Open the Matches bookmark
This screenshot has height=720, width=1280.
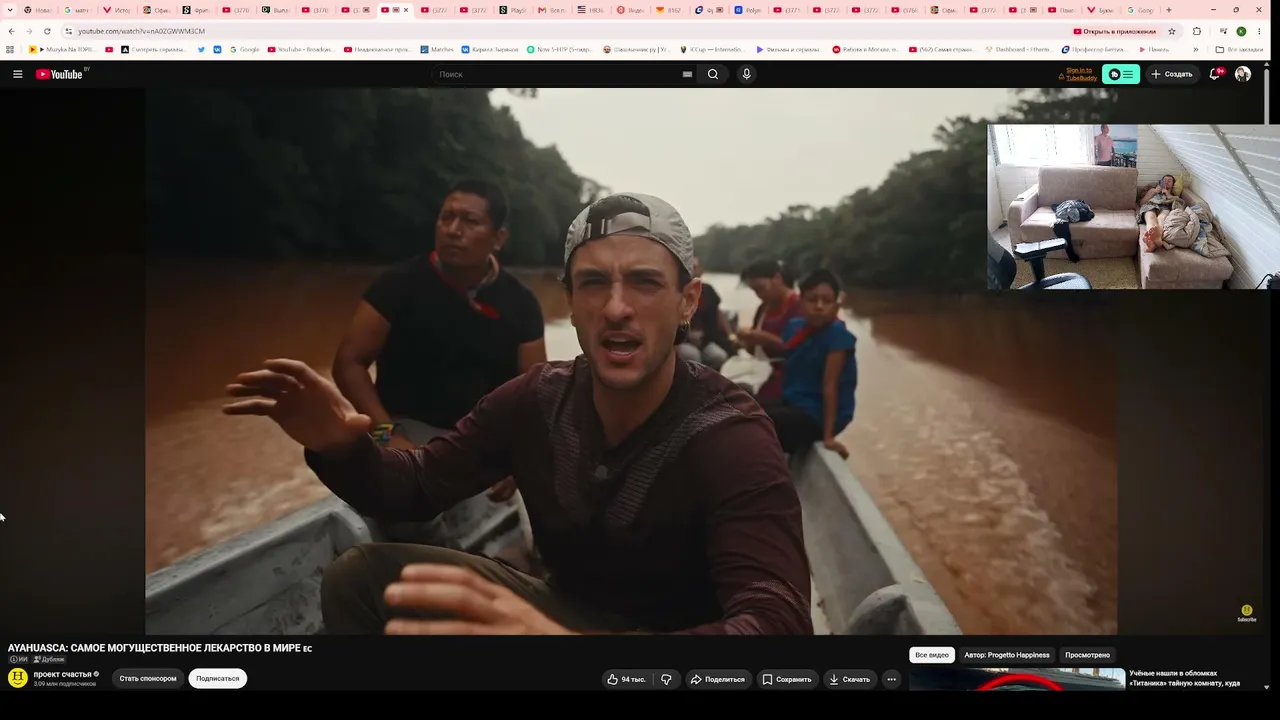(437, 49)
